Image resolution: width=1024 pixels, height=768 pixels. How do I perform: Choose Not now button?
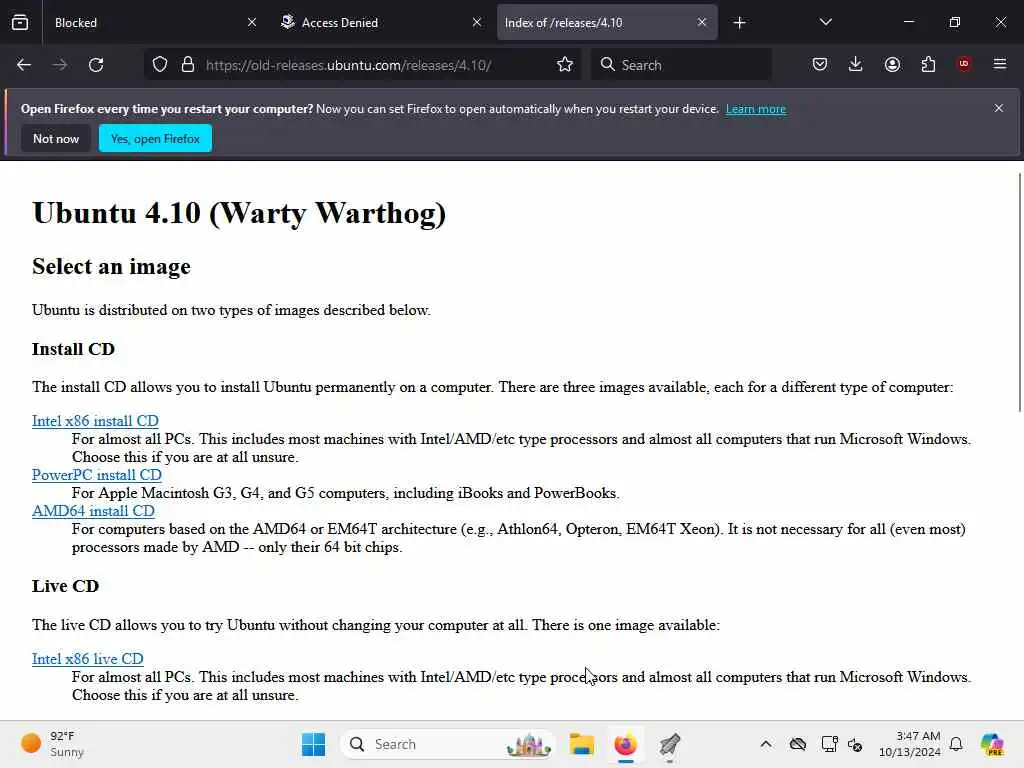click(56, 138)
